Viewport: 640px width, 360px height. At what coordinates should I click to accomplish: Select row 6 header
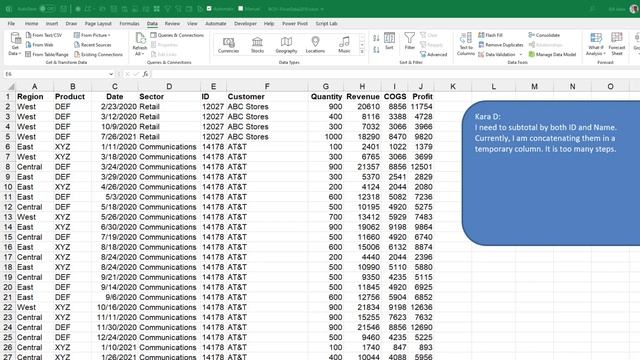[8, 147]
